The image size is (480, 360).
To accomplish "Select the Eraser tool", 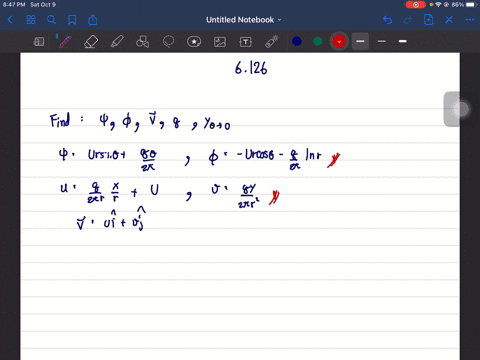I will point(91,42).
